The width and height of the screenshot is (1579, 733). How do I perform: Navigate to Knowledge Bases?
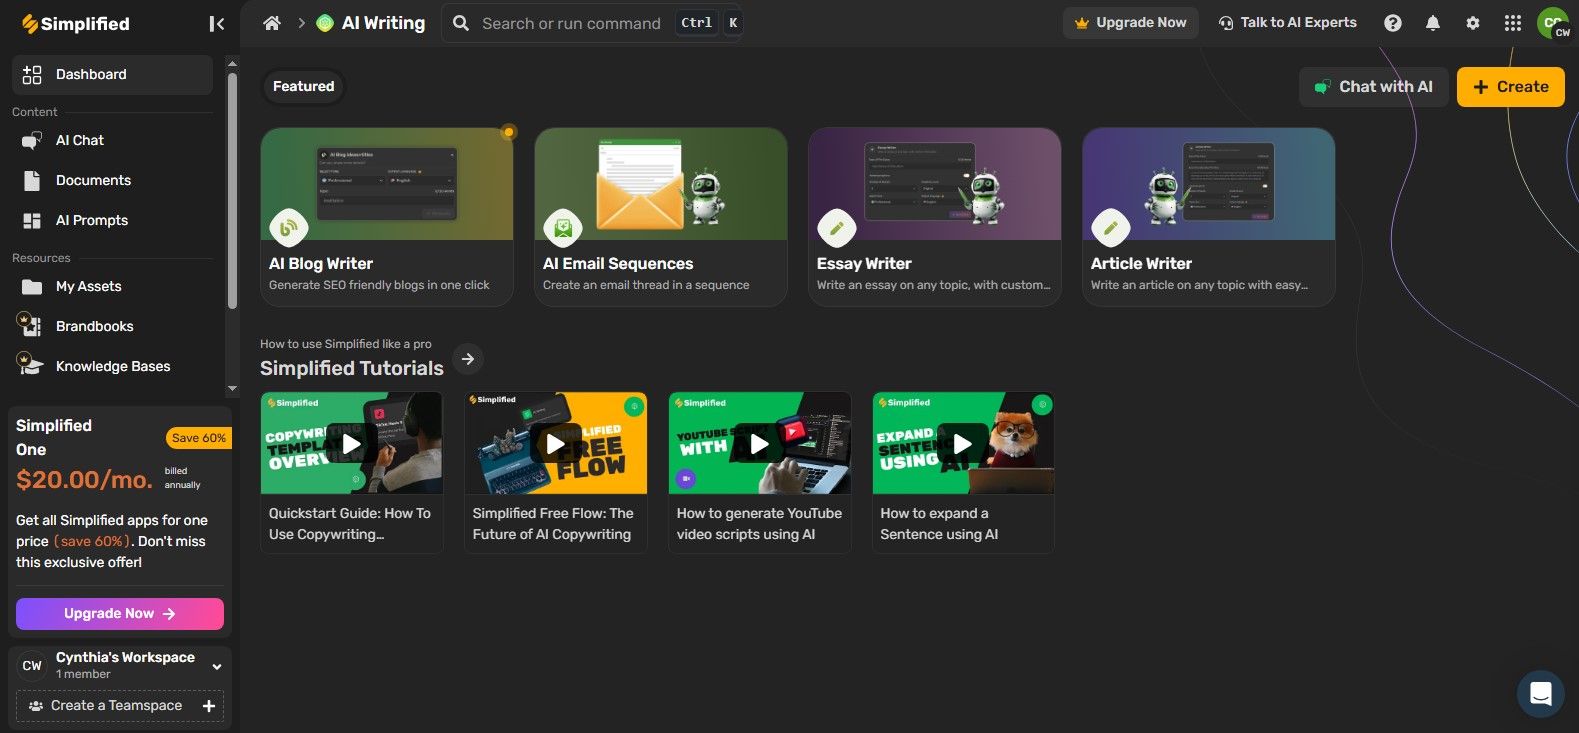pyautogui.click(x=112, y=367)
